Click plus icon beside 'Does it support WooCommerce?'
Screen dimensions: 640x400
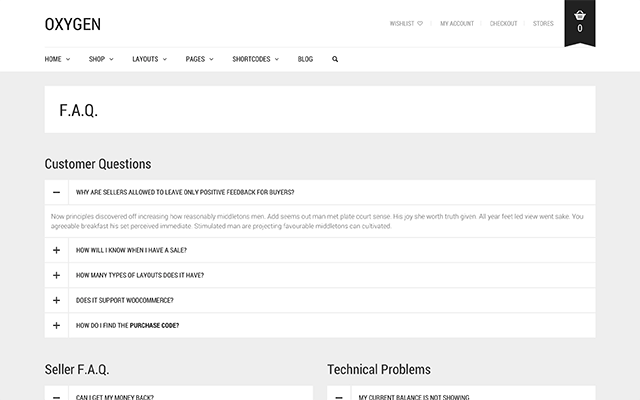point(57,300)
